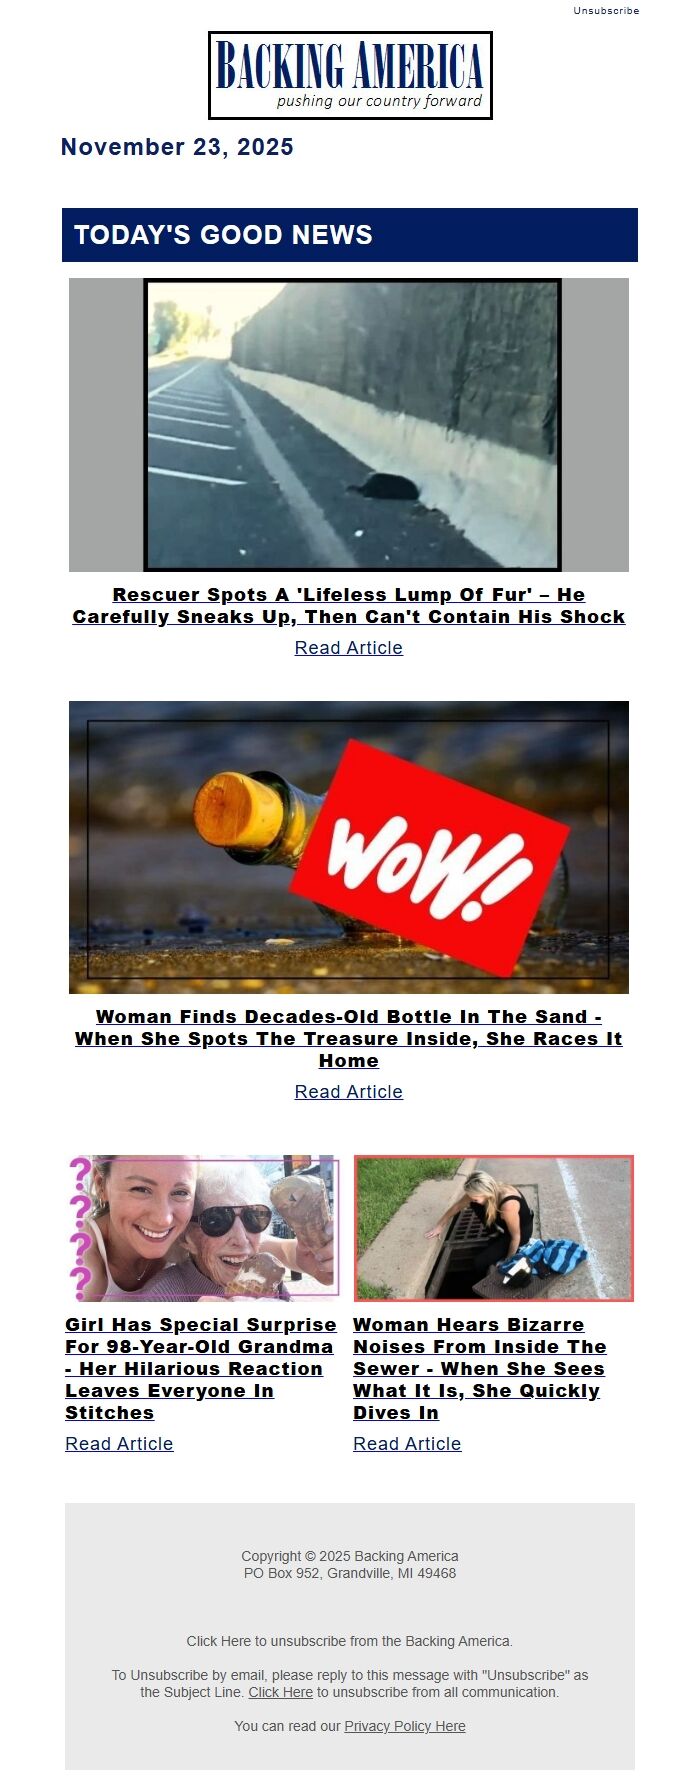Open the Privacy Policy Here link
Screen dimensions: 700x1776
[405, 1726]
